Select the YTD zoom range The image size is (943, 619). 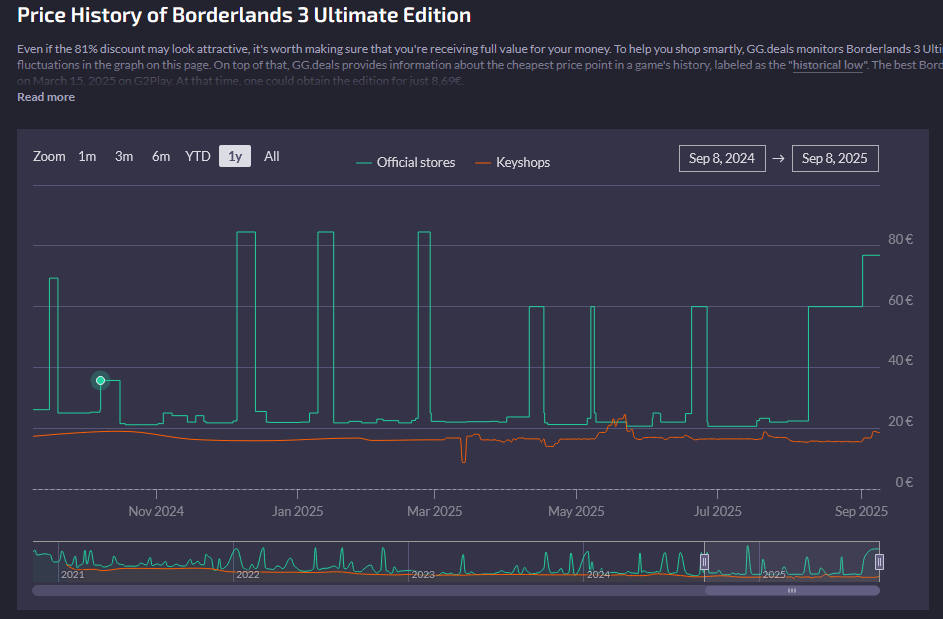coord(198,156)
